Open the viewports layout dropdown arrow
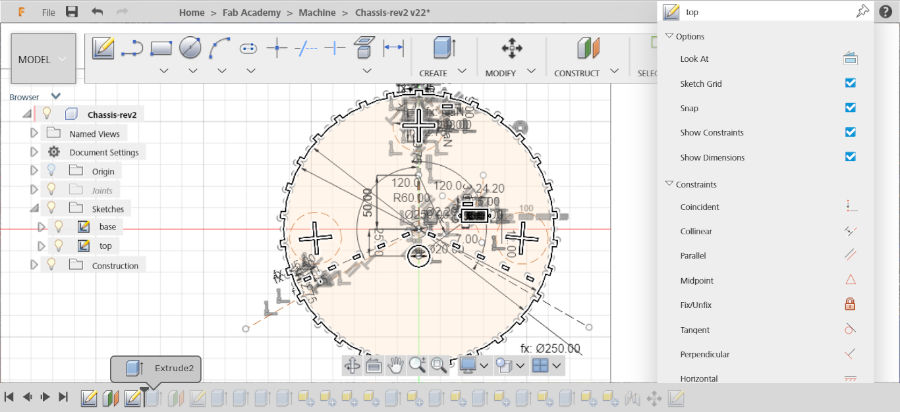 click(x=557, y=366)
